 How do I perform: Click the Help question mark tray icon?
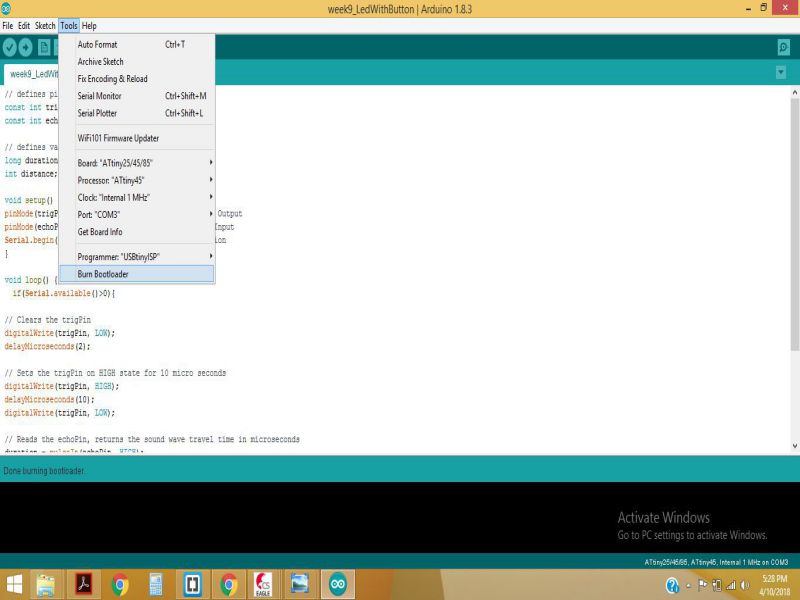pyautogui.click(x=672, y=585)
